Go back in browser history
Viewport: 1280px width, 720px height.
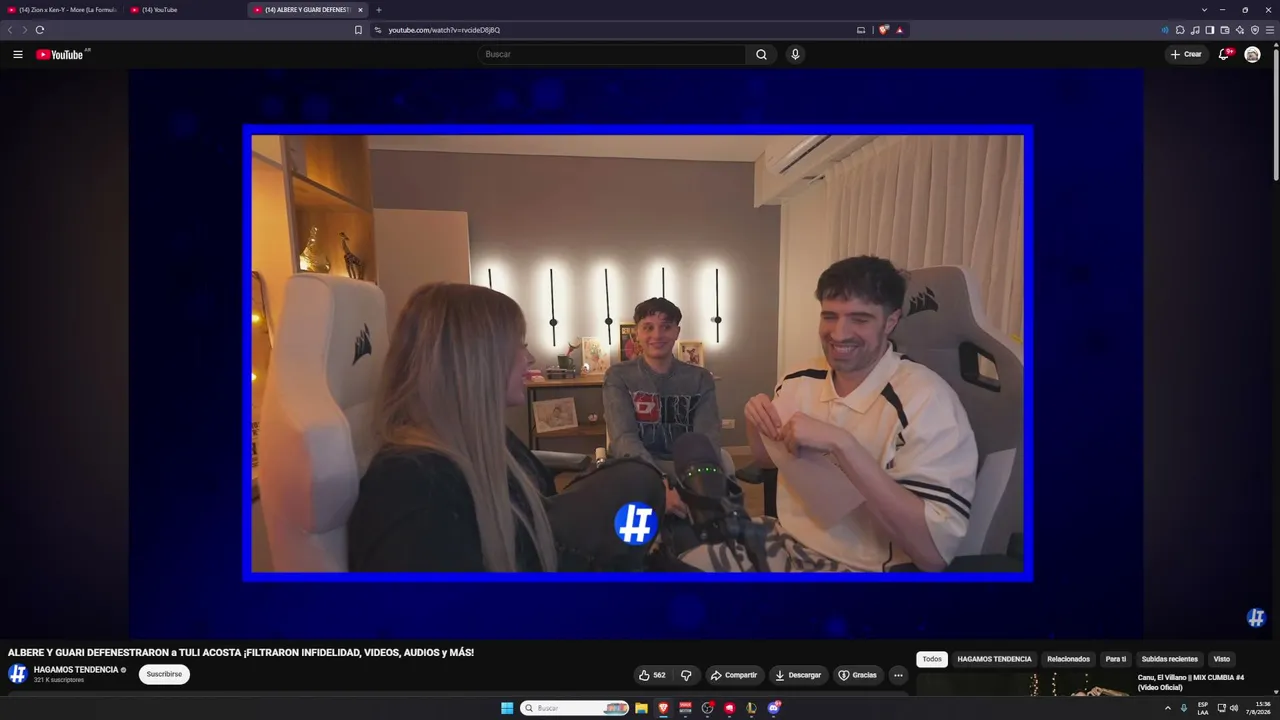point(10,30)
